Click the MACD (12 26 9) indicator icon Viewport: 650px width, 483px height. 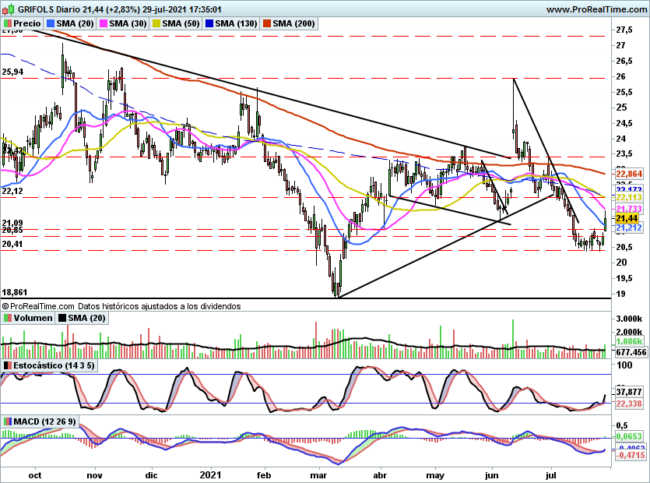(x=7, y=421)
